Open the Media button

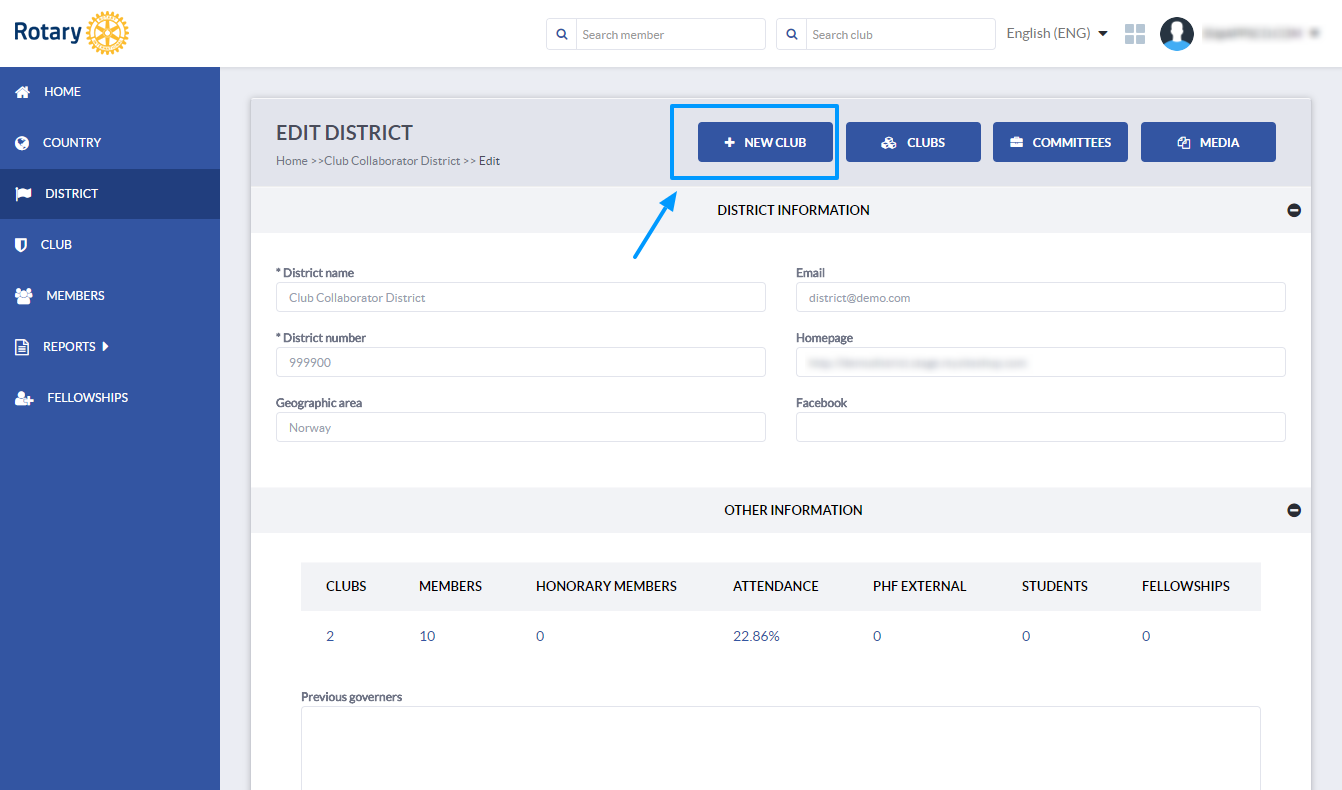1208,142
